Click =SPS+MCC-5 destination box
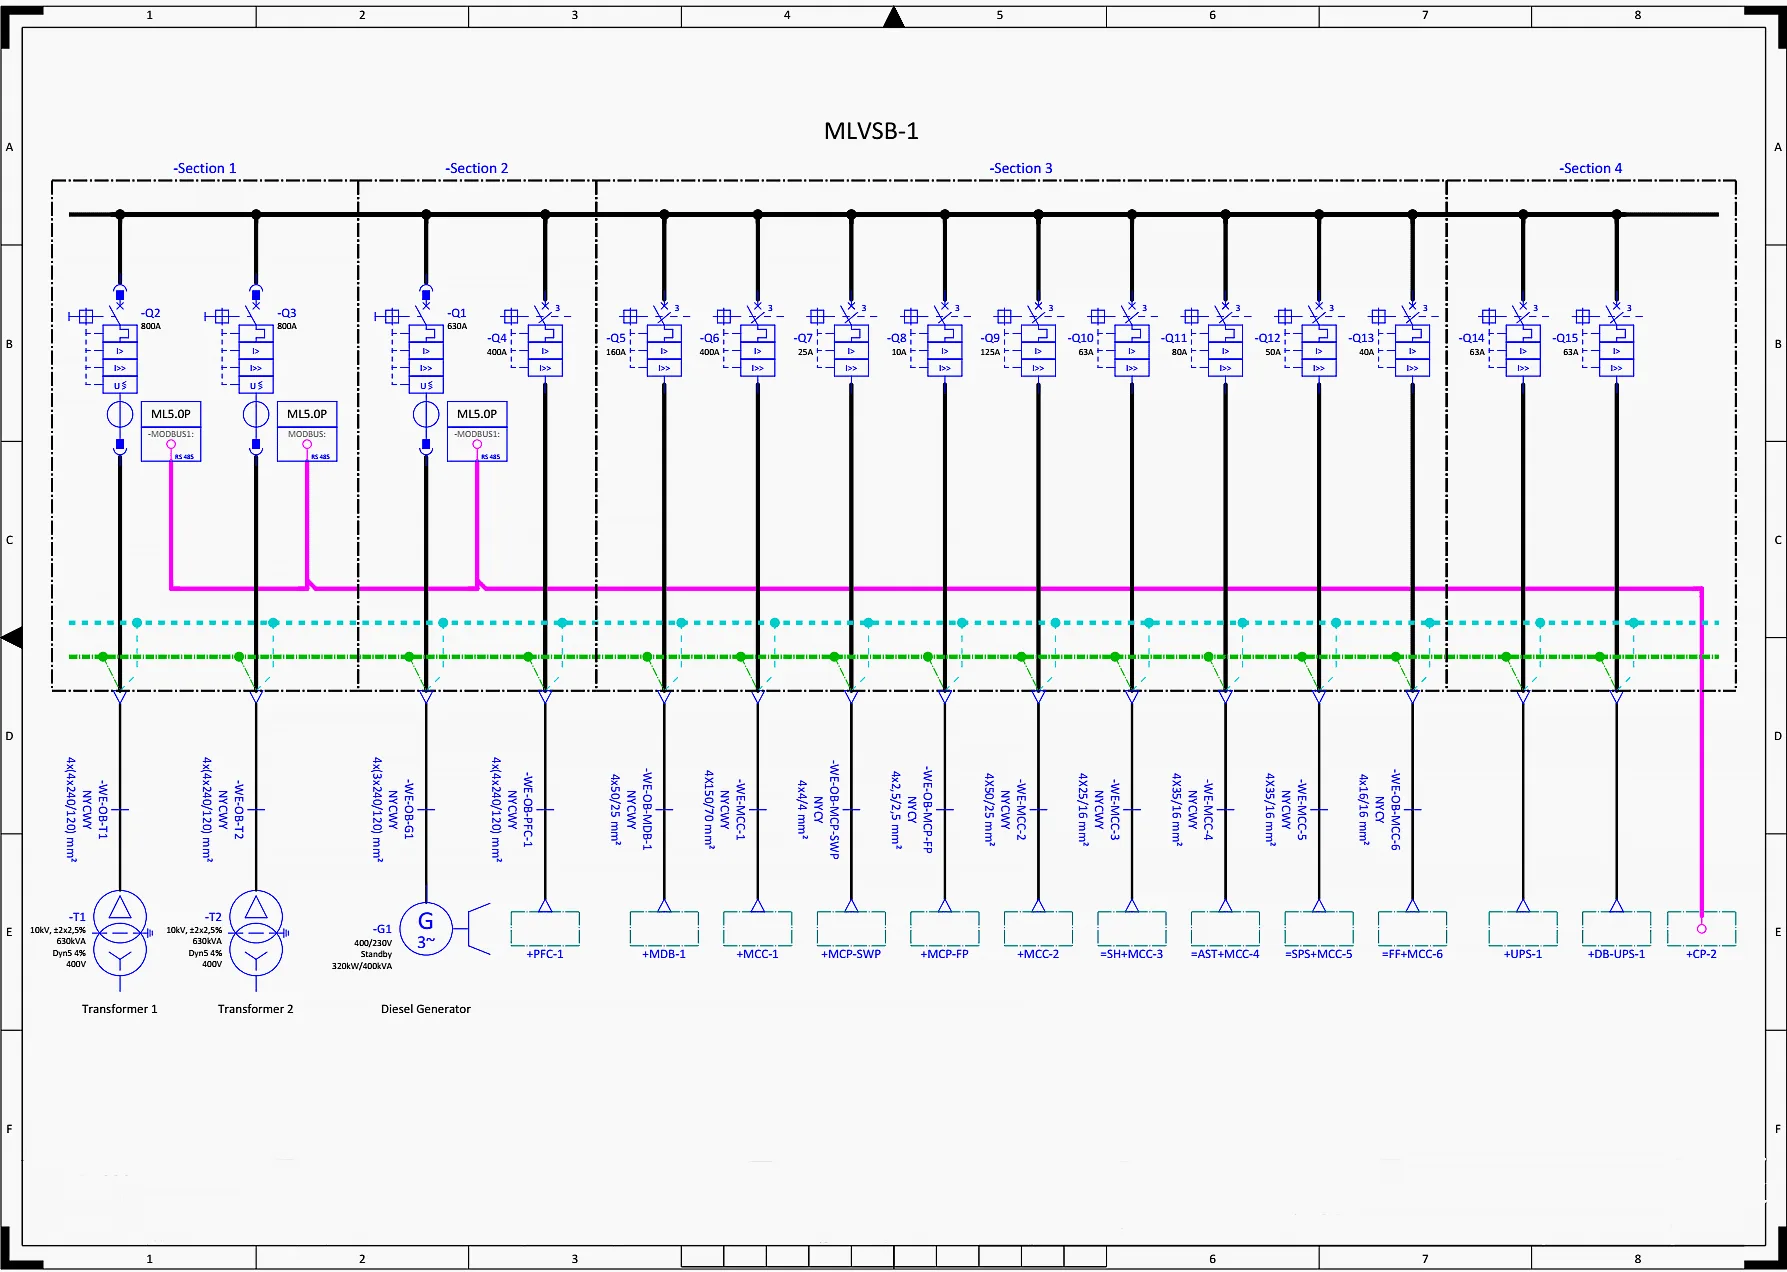 tap(1319, 929)
